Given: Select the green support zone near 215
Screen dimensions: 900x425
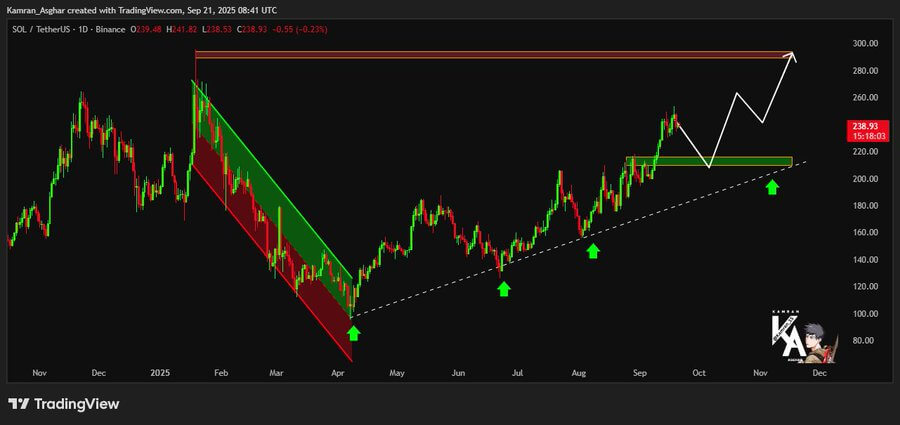Looking at the screenshot, I should pos(709,161).
